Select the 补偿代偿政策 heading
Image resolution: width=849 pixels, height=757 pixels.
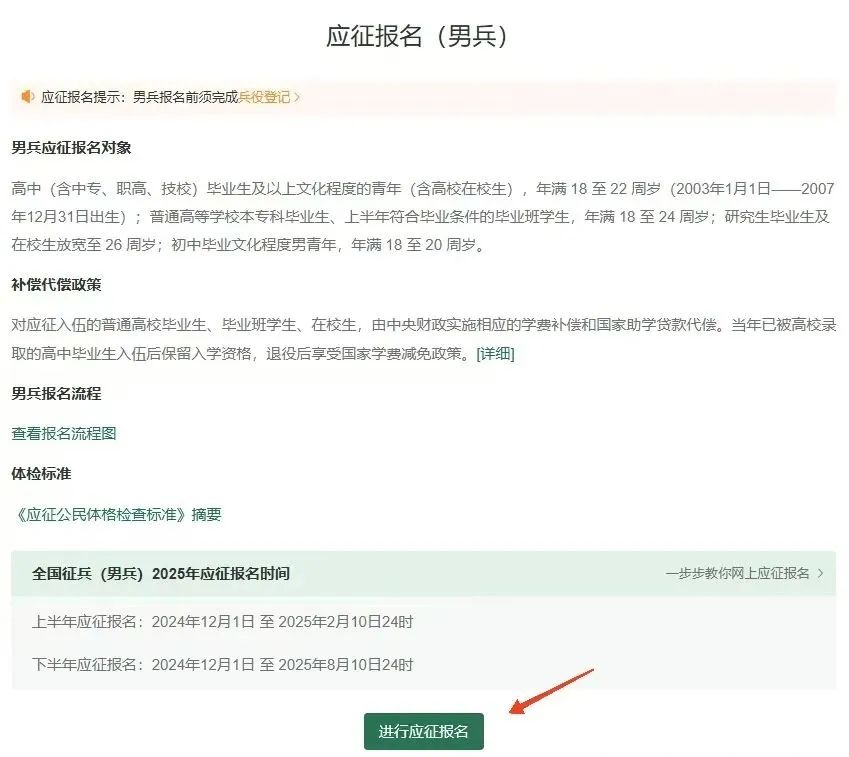tap(56, 285)
